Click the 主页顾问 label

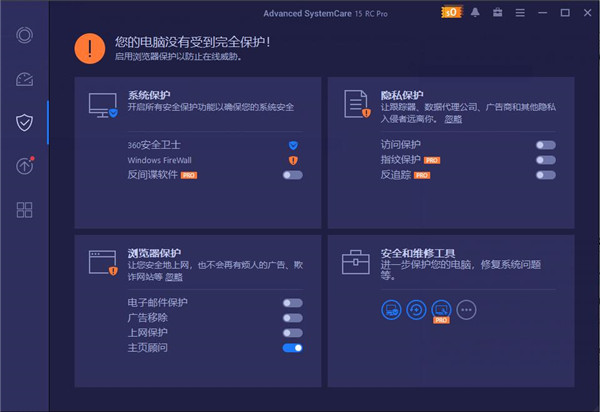147,348
